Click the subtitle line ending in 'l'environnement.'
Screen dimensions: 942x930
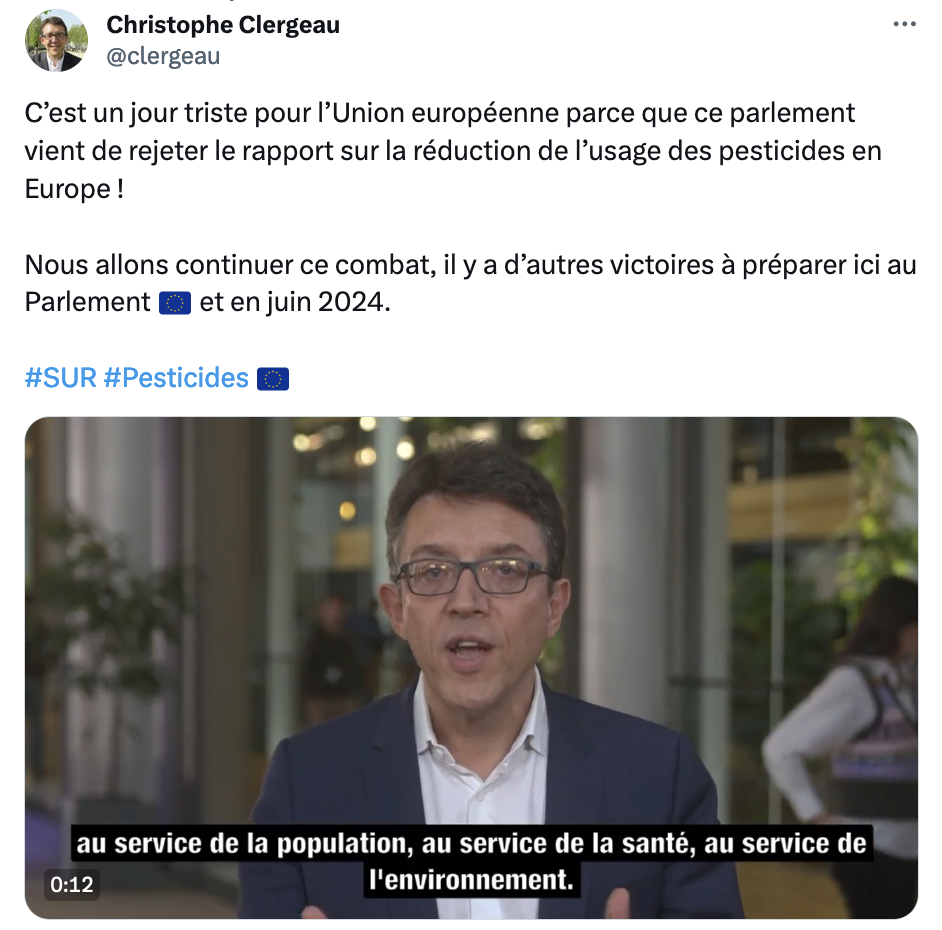pos(472,880)
